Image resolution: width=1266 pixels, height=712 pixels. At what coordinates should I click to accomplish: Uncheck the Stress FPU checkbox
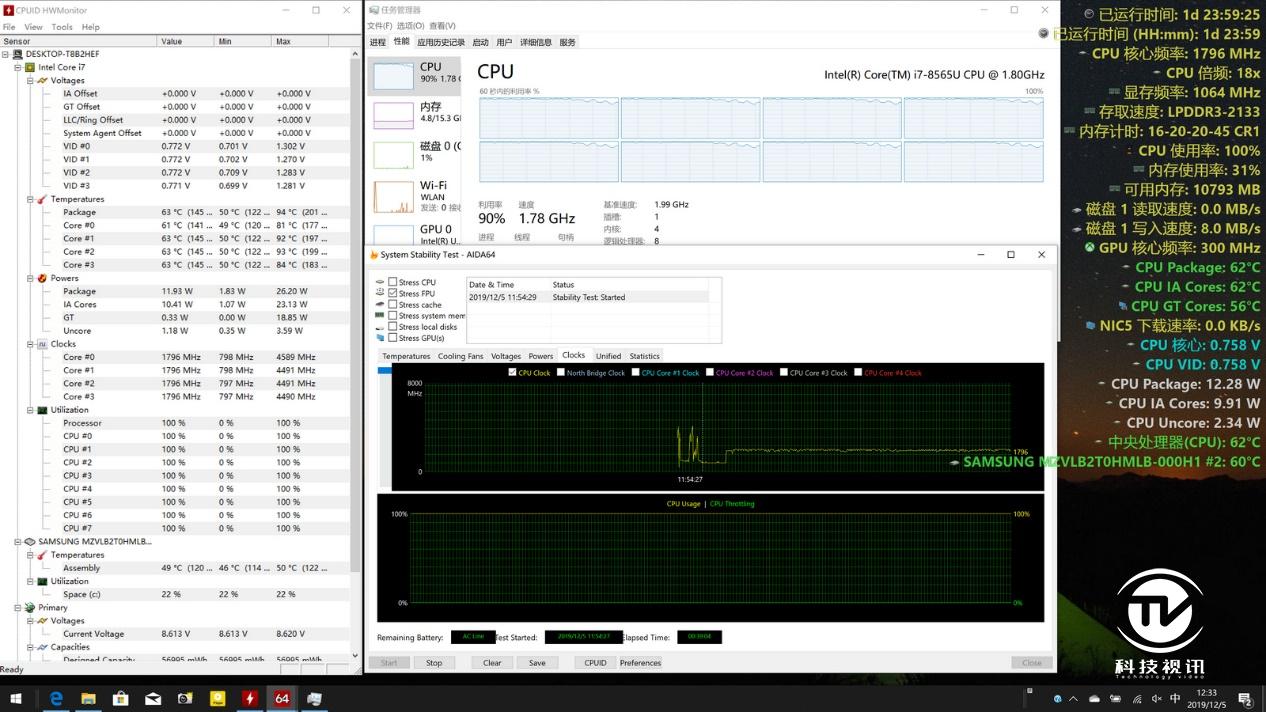pos(393,294)
